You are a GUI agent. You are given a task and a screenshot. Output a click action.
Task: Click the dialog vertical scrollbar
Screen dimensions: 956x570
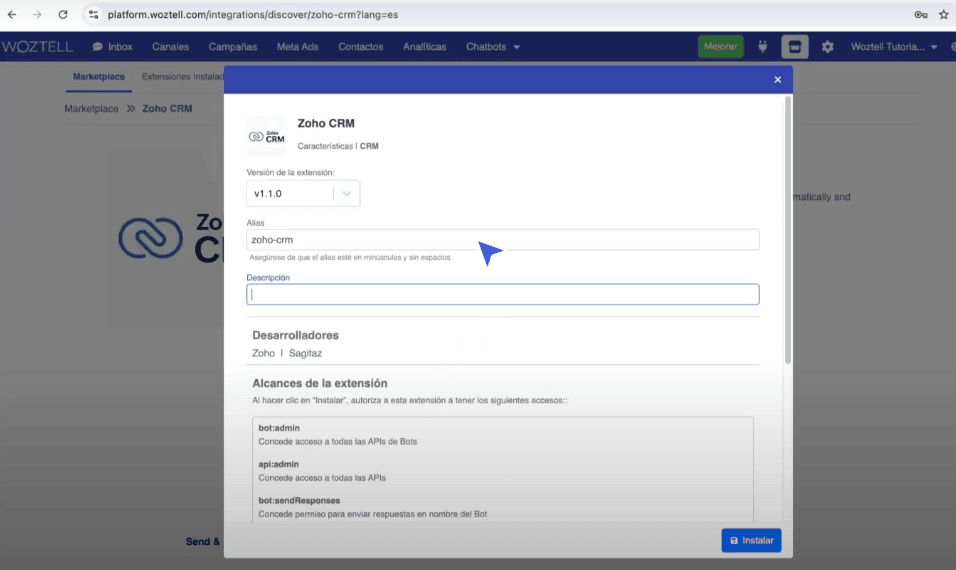(x=788, y=230)
